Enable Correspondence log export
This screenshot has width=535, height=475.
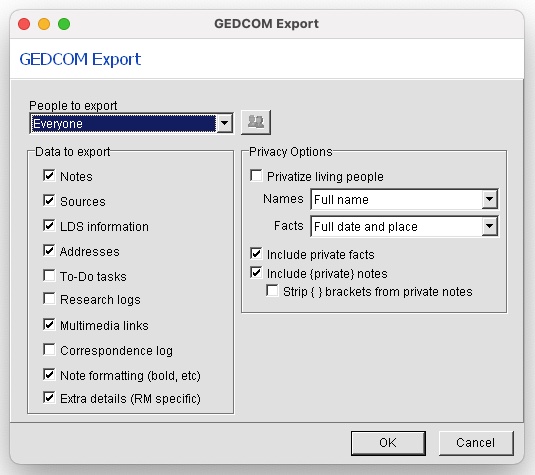49,349
